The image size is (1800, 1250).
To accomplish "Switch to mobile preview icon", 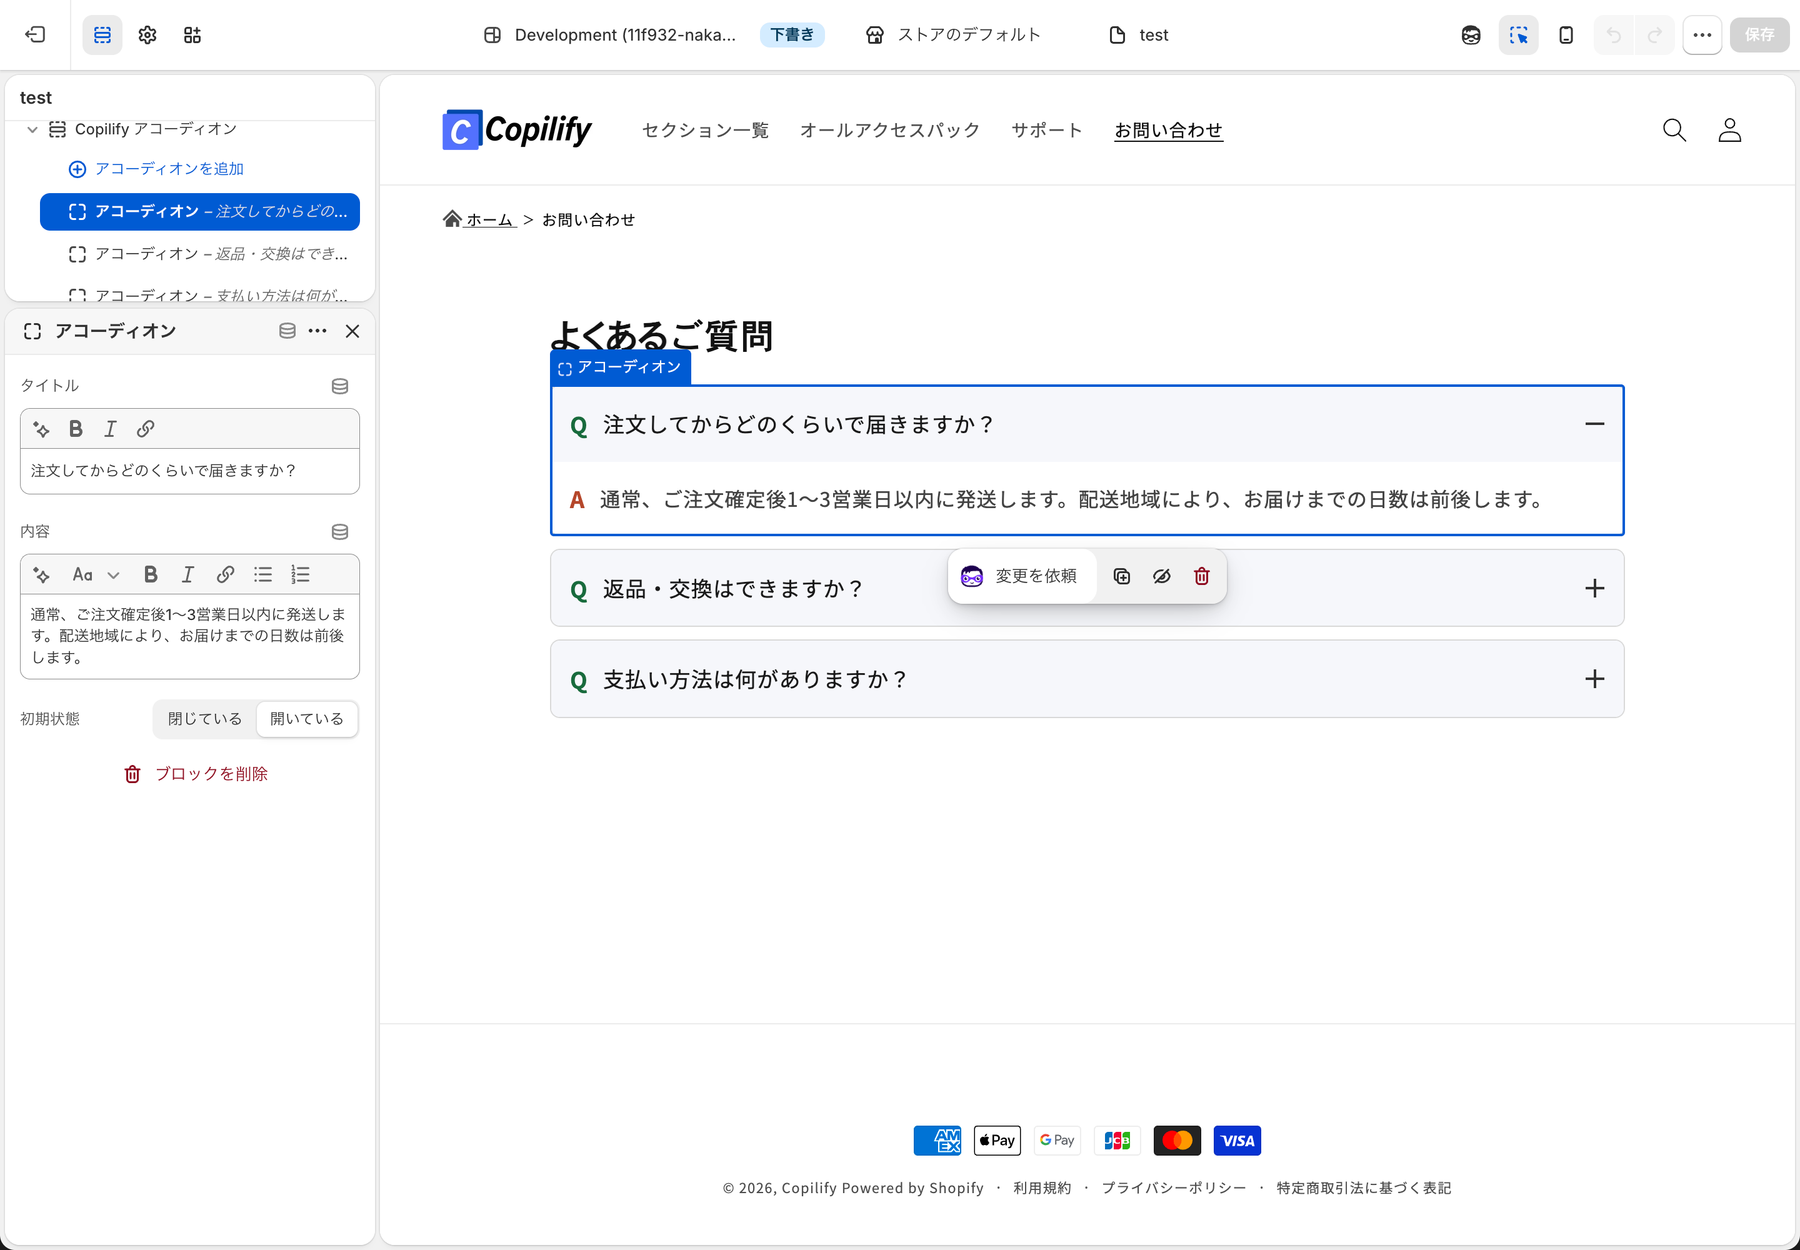I will [1566, 35].
